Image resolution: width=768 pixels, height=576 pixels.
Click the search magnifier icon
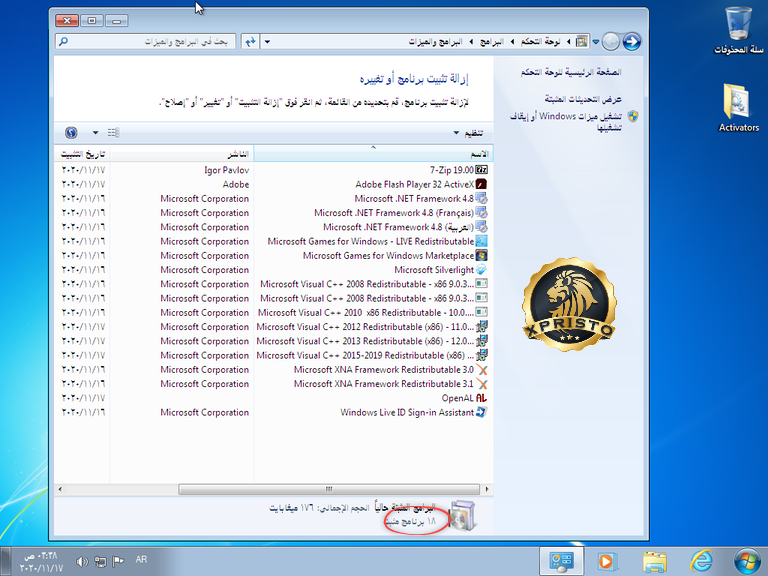click(x=63, y=42)
